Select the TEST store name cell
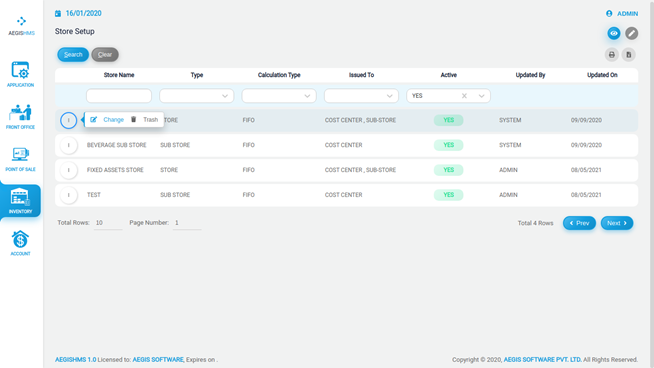654x368 pixels. click(93, 195)
